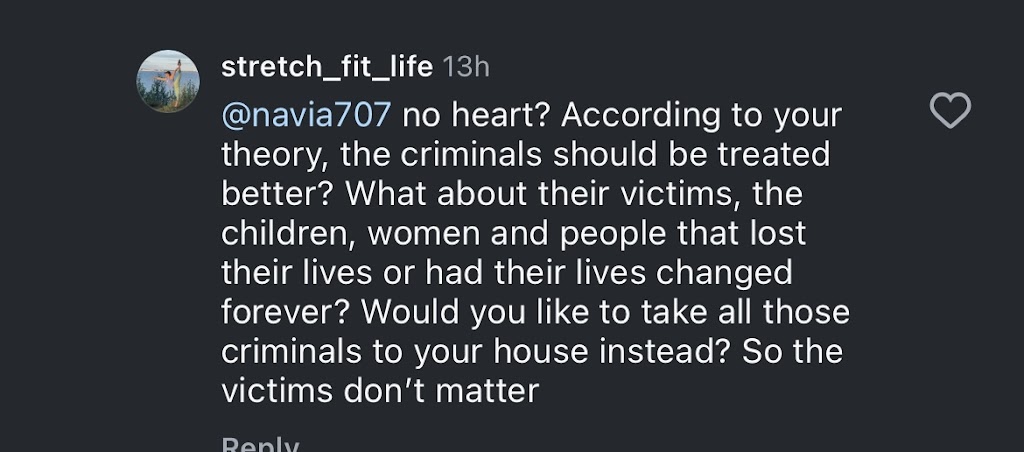Image resolution: width=1024 pixels, height=452 pixels.
Task: Open stretch_fit_life's profile picture
Action: tap(168, 82)
